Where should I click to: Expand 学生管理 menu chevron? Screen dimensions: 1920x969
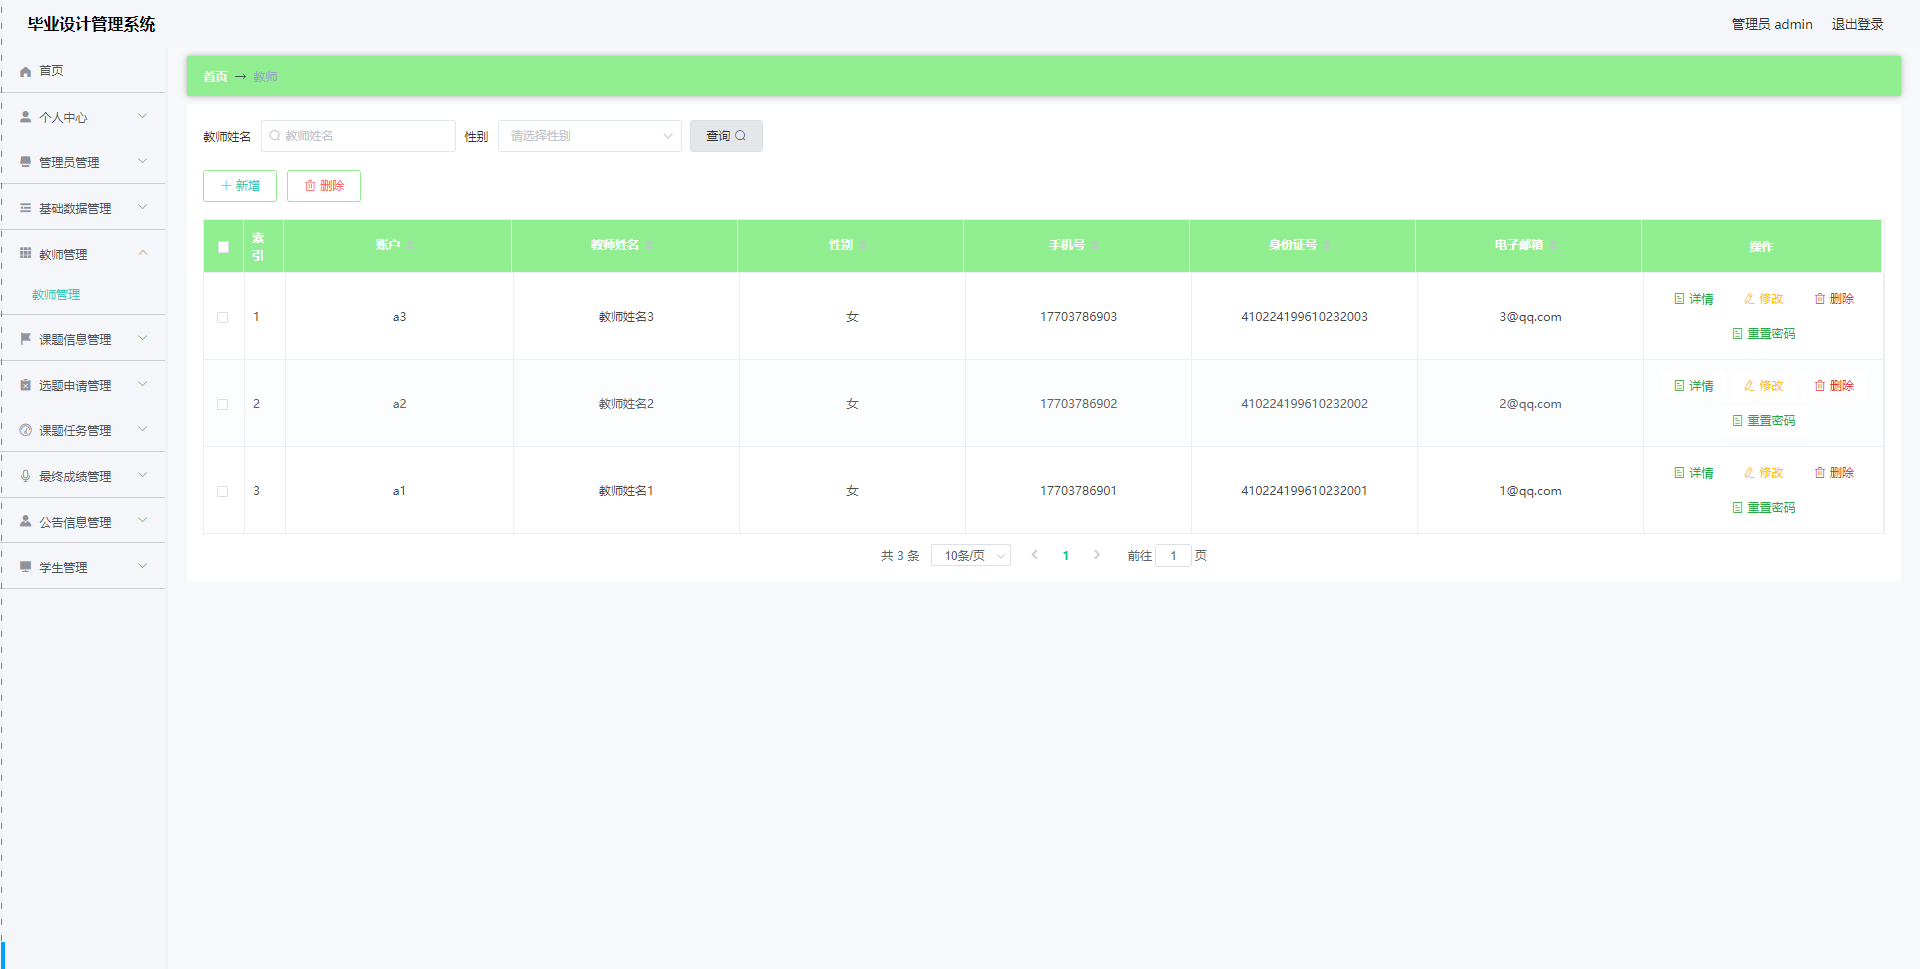(x=143, y=566)
